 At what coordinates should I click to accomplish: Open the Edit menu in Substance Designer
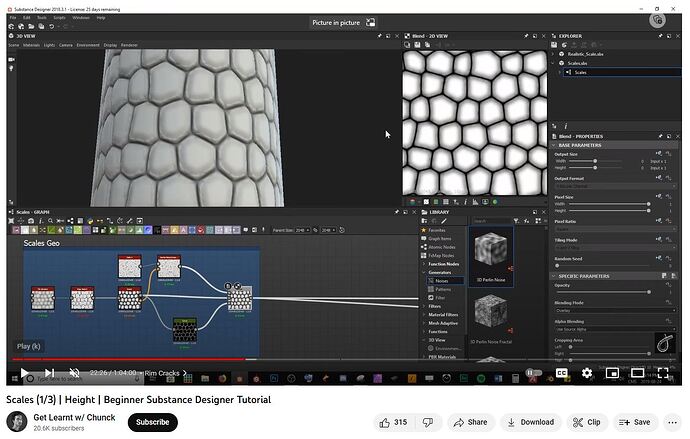click(27, 18)
